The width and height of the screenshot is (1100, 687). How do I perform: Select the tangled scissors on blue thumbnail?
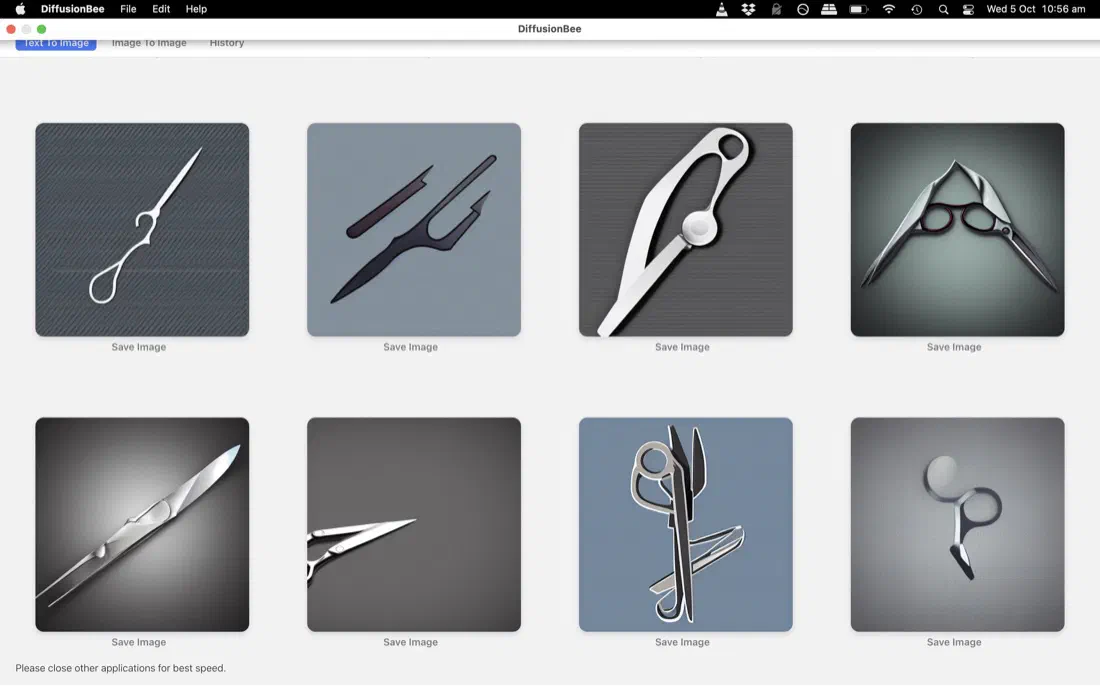(x=685, y=524)
